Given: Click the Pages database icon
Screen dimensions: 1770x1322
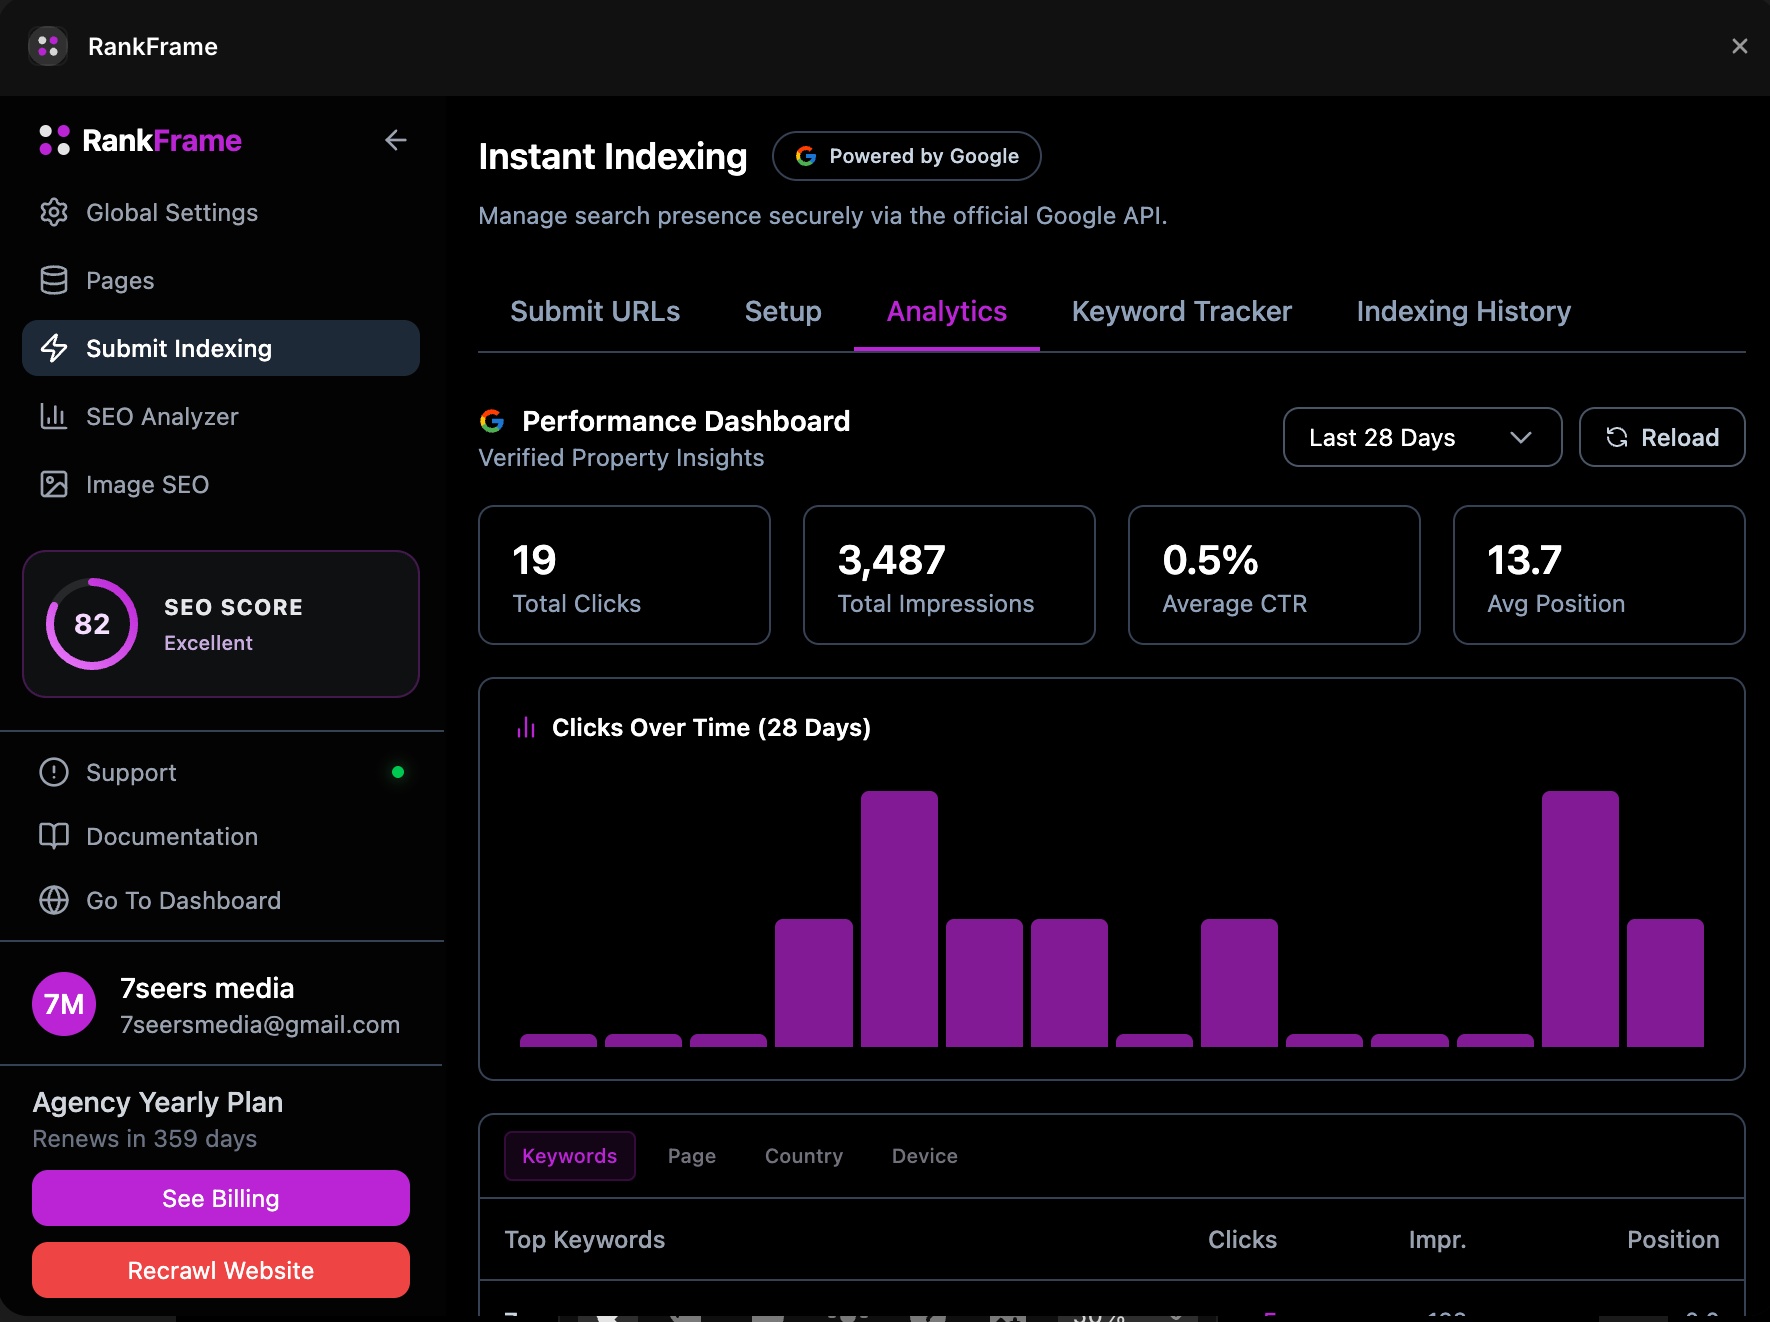Looking at the screenshot, I should [x=55, y=280].
